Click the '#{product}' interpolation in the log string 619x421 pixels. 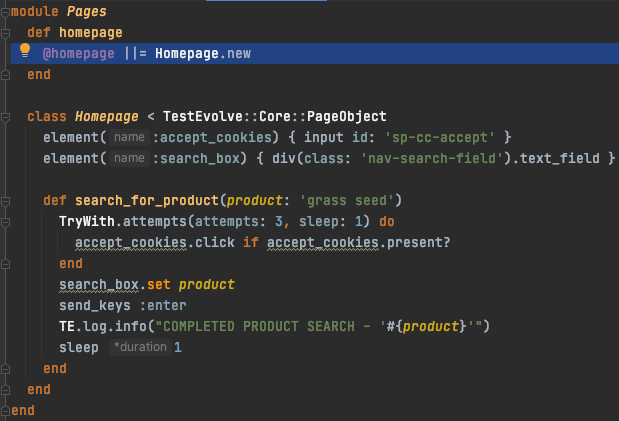point(426,327)
